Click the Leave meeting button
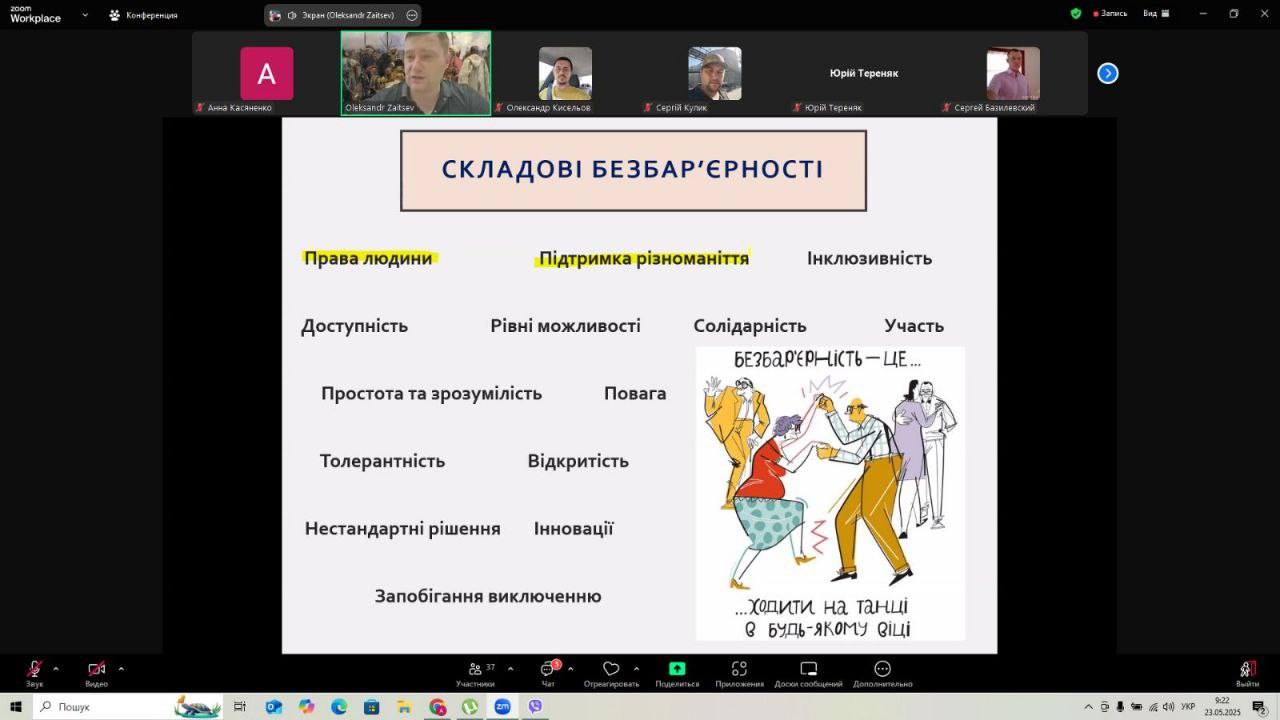1280x720 pixels. pyautogui.click(x=1247, y=673)
